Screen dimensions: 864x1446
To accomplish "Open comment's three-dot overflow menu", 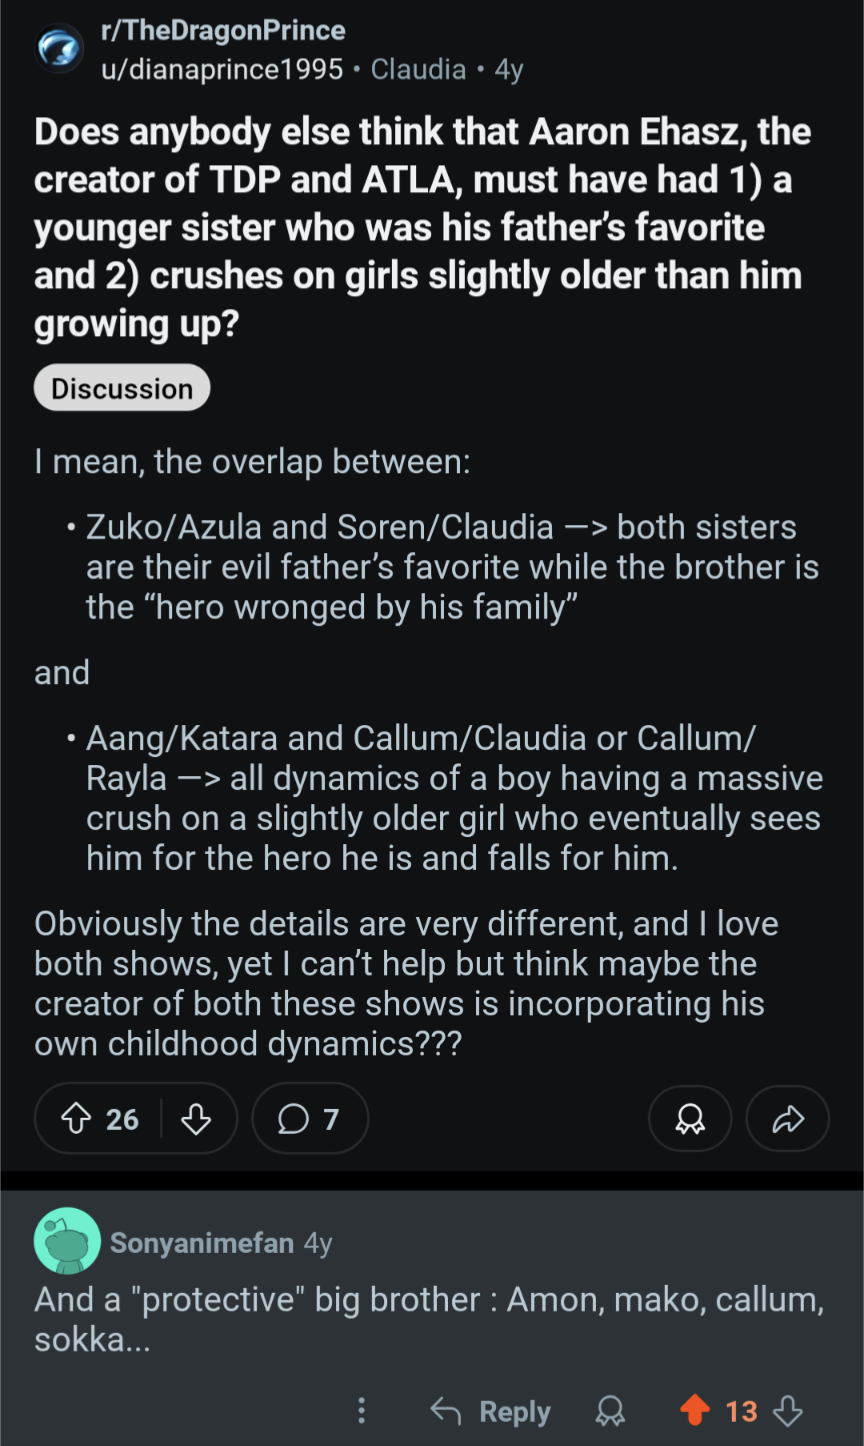I will (361, 1411).
